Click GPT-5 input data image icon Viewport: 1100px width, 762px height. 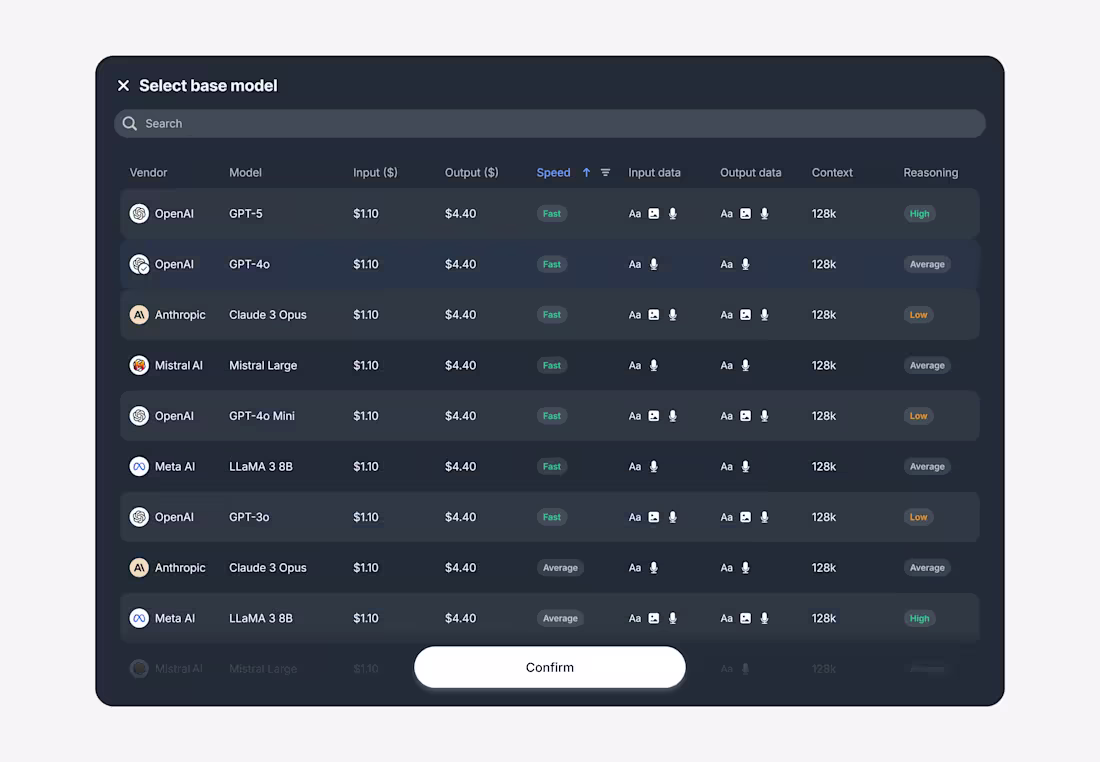coord(654,214)
